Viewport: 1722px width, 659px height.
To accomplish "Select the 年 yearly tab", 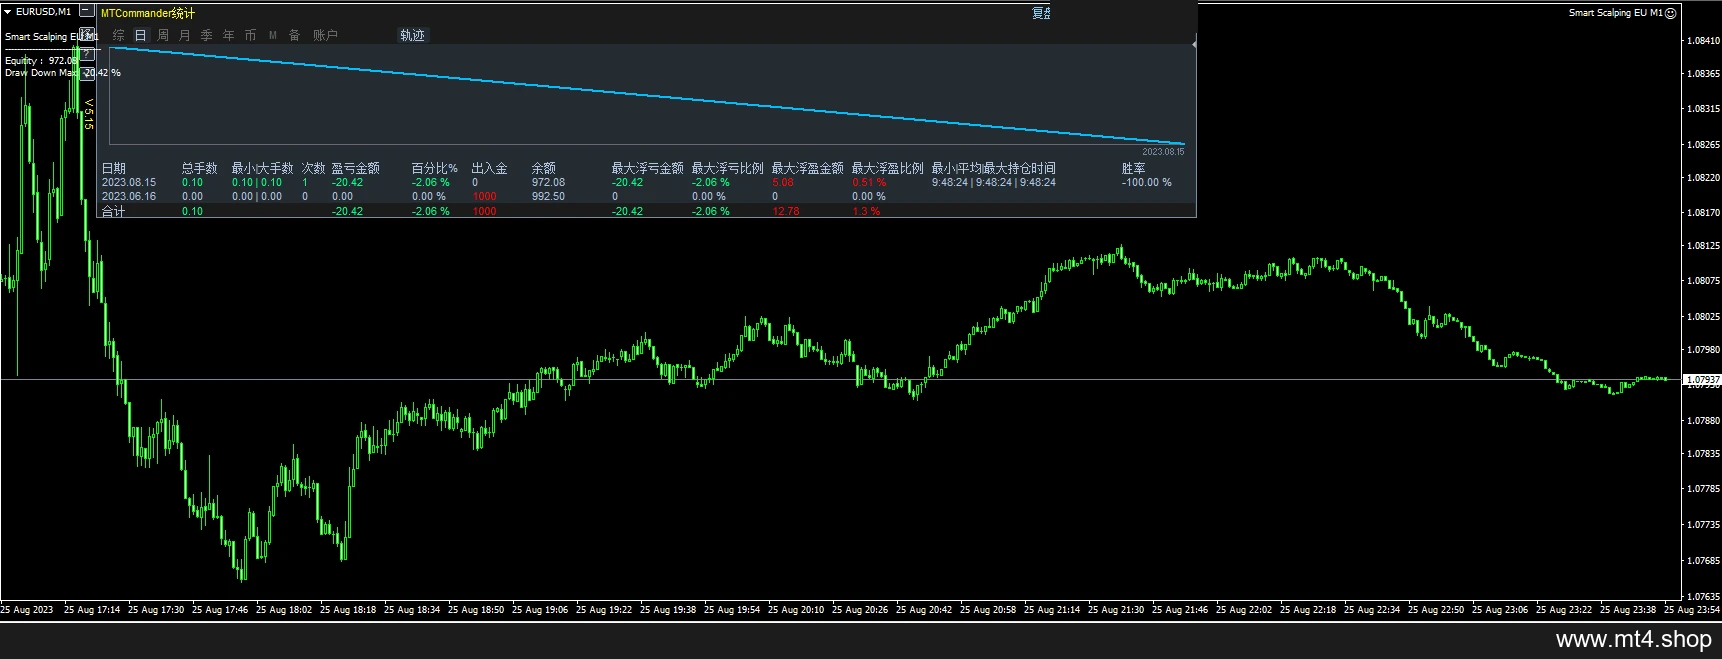I will (229, 35).
